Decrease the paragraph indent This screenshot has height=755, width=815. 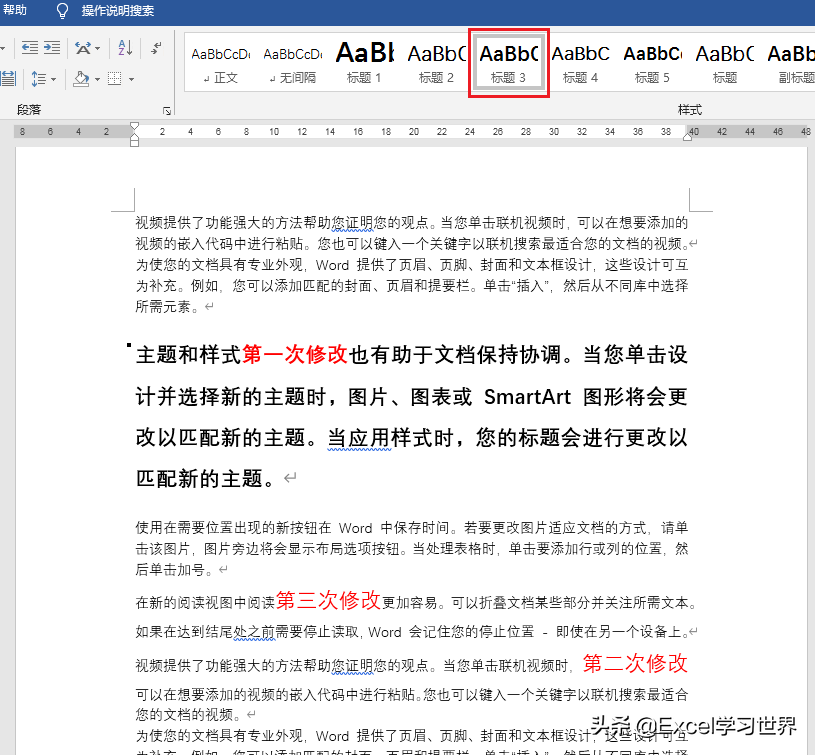coord(30,48)
